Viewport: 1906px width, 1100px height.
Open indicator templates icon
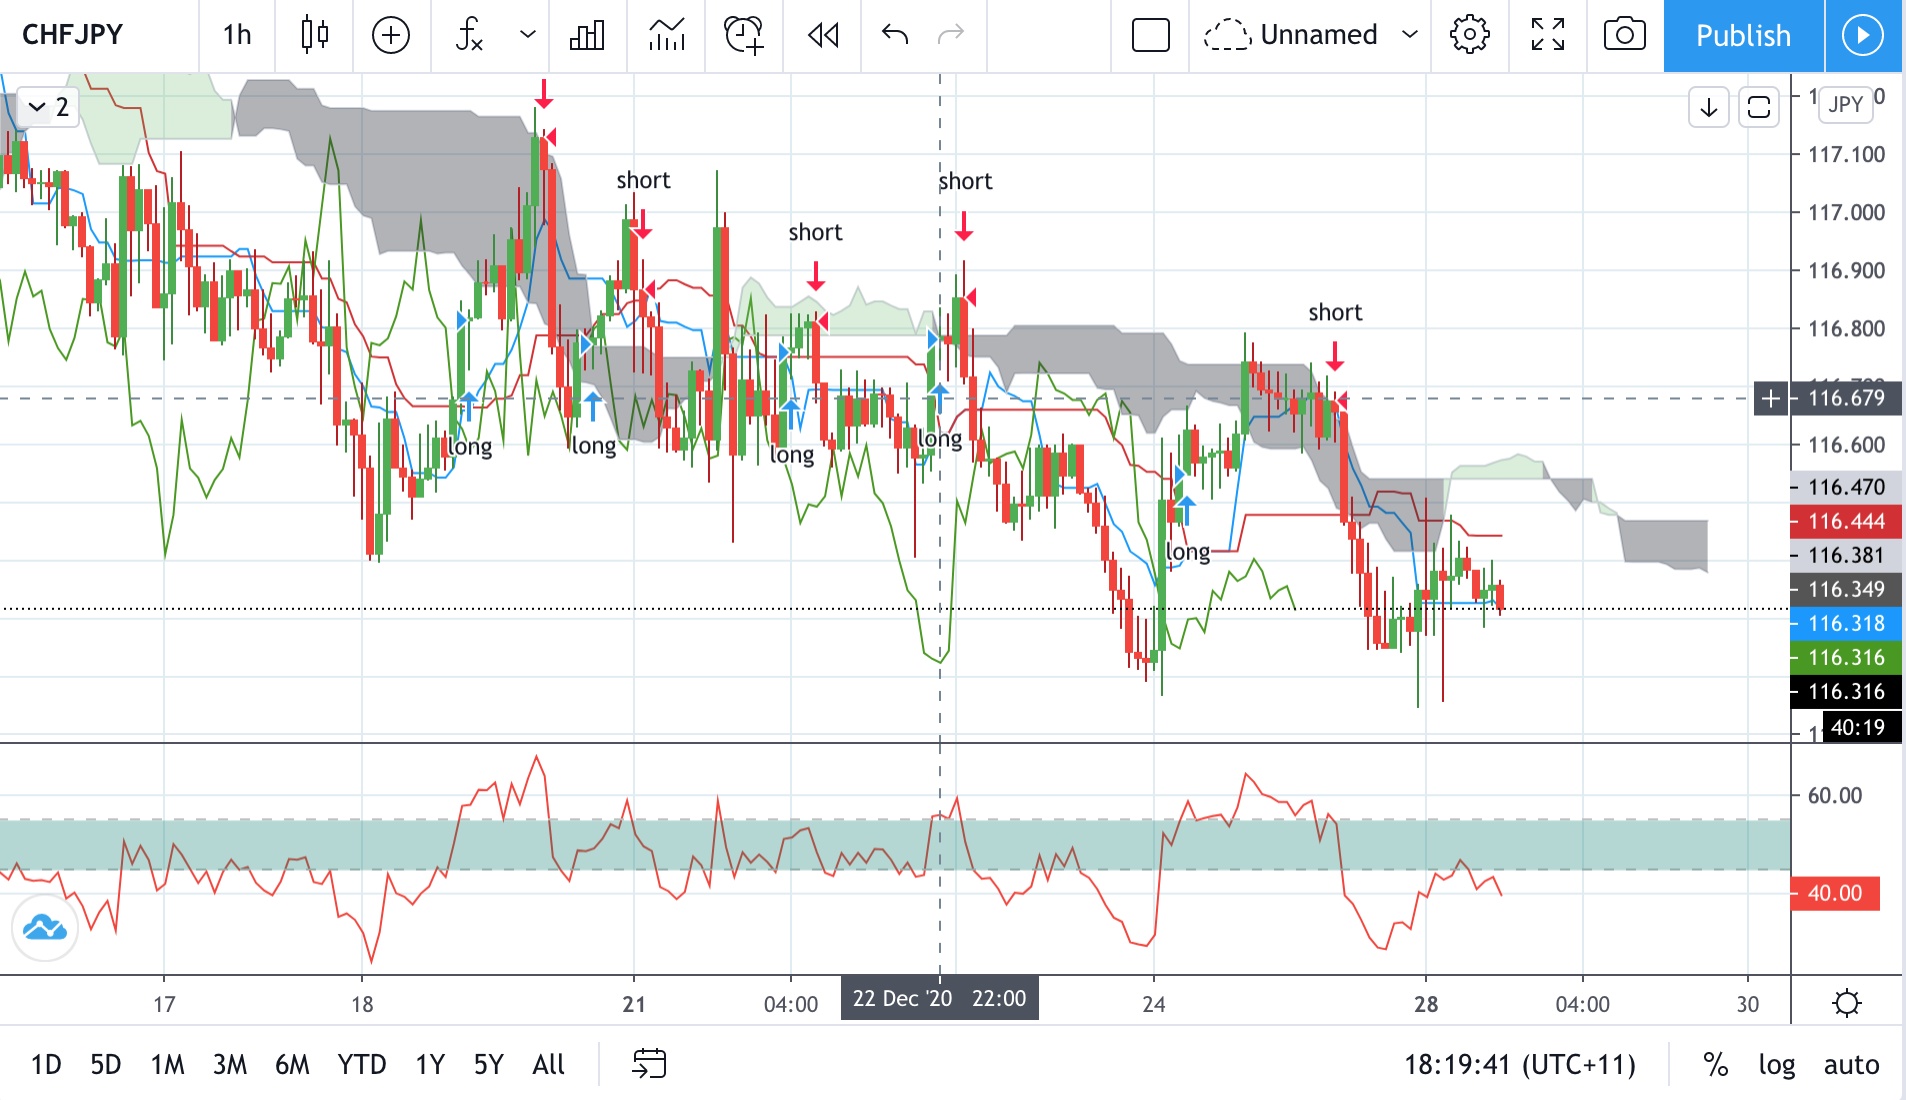[x=667, y=35]
